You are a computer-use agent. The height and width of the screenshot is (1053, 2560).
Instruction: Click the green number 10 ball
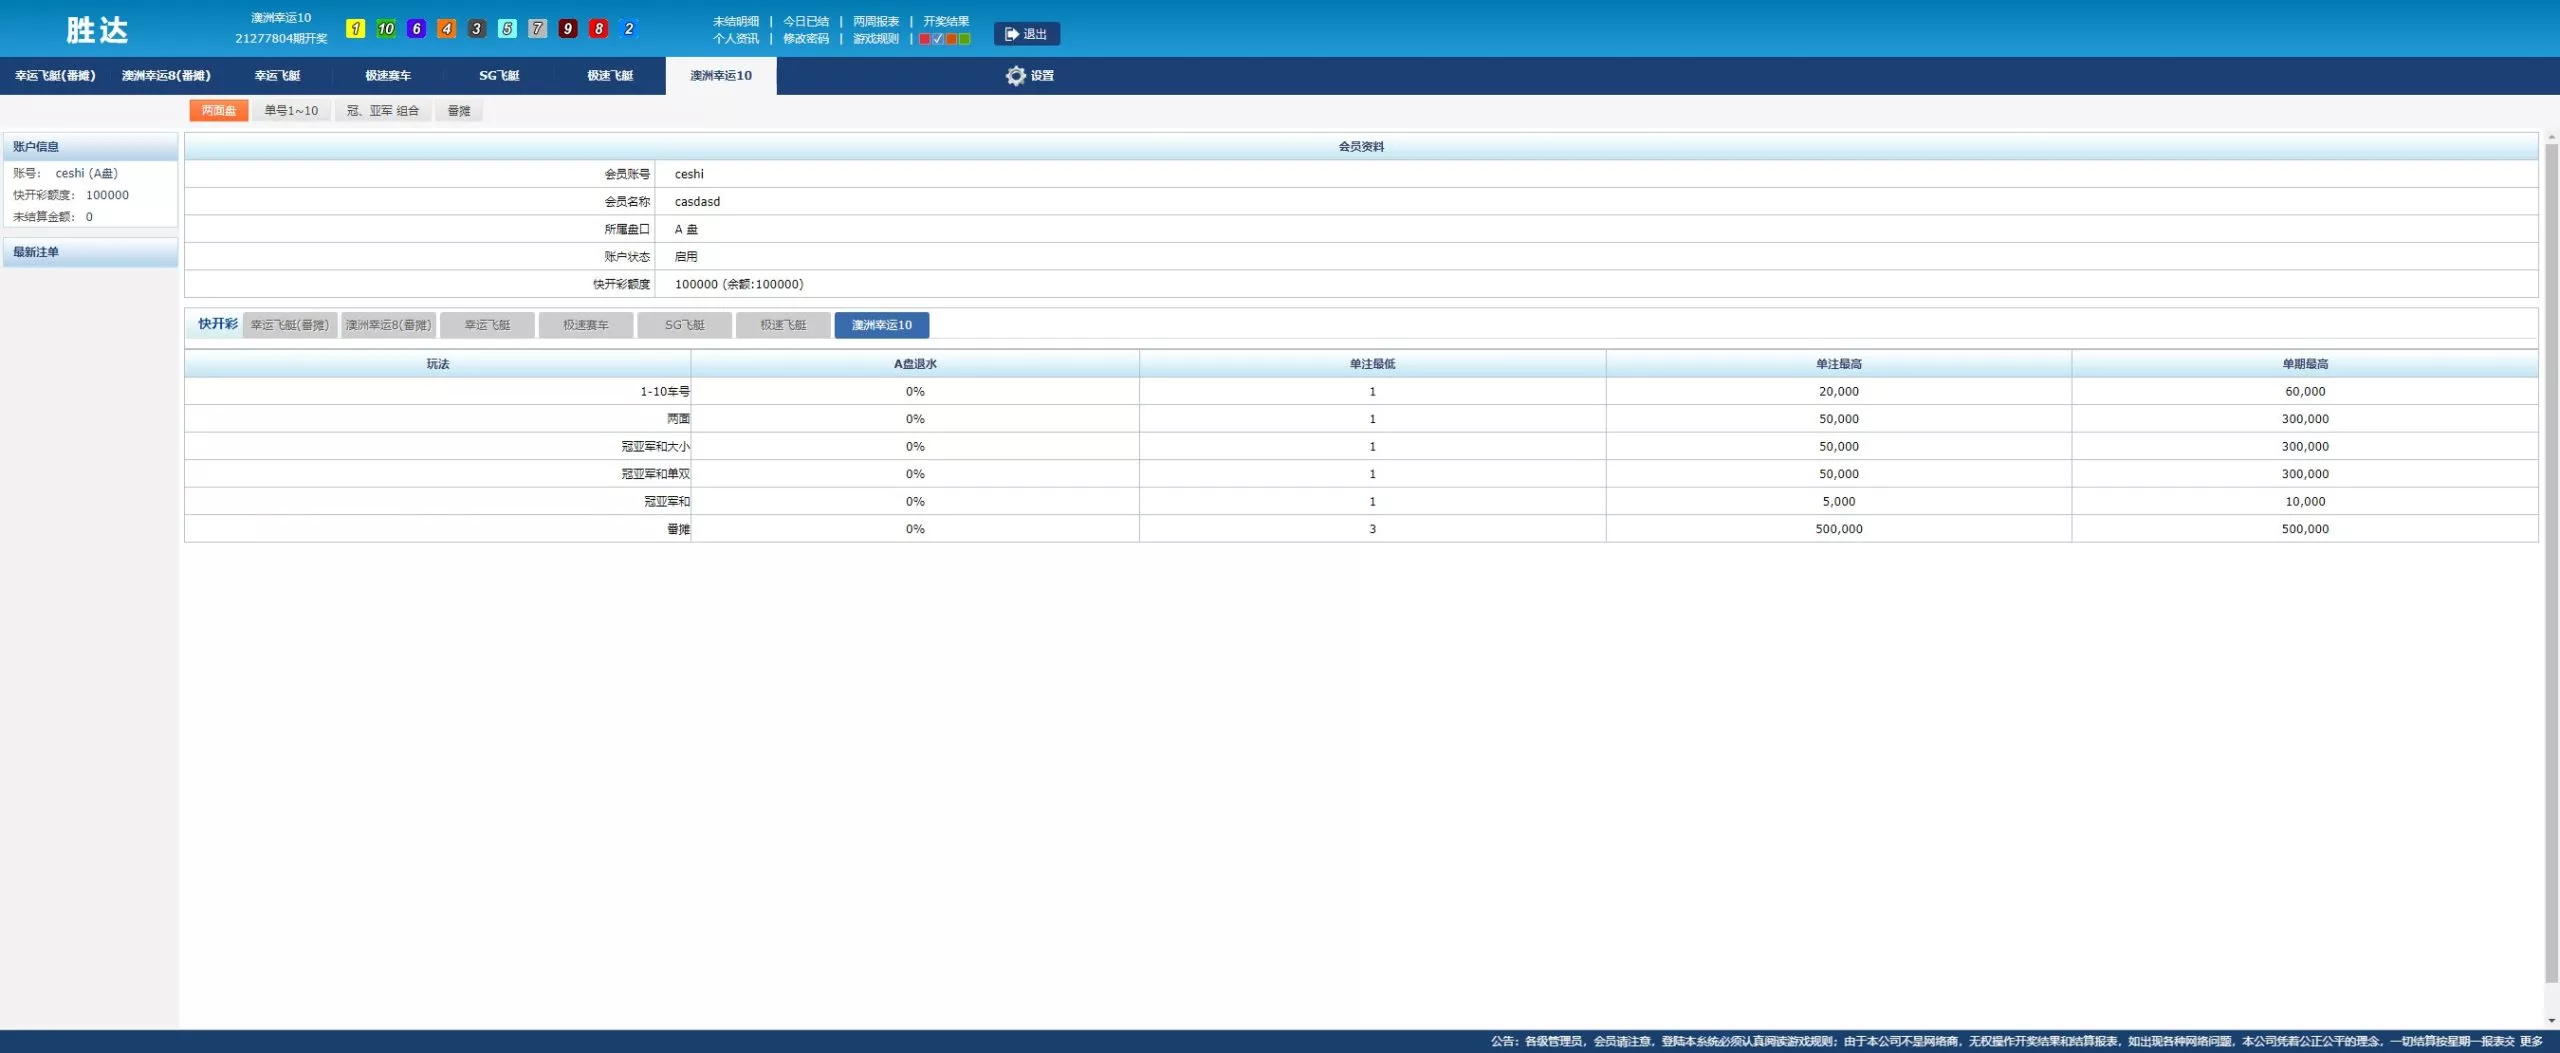(386, 29)
